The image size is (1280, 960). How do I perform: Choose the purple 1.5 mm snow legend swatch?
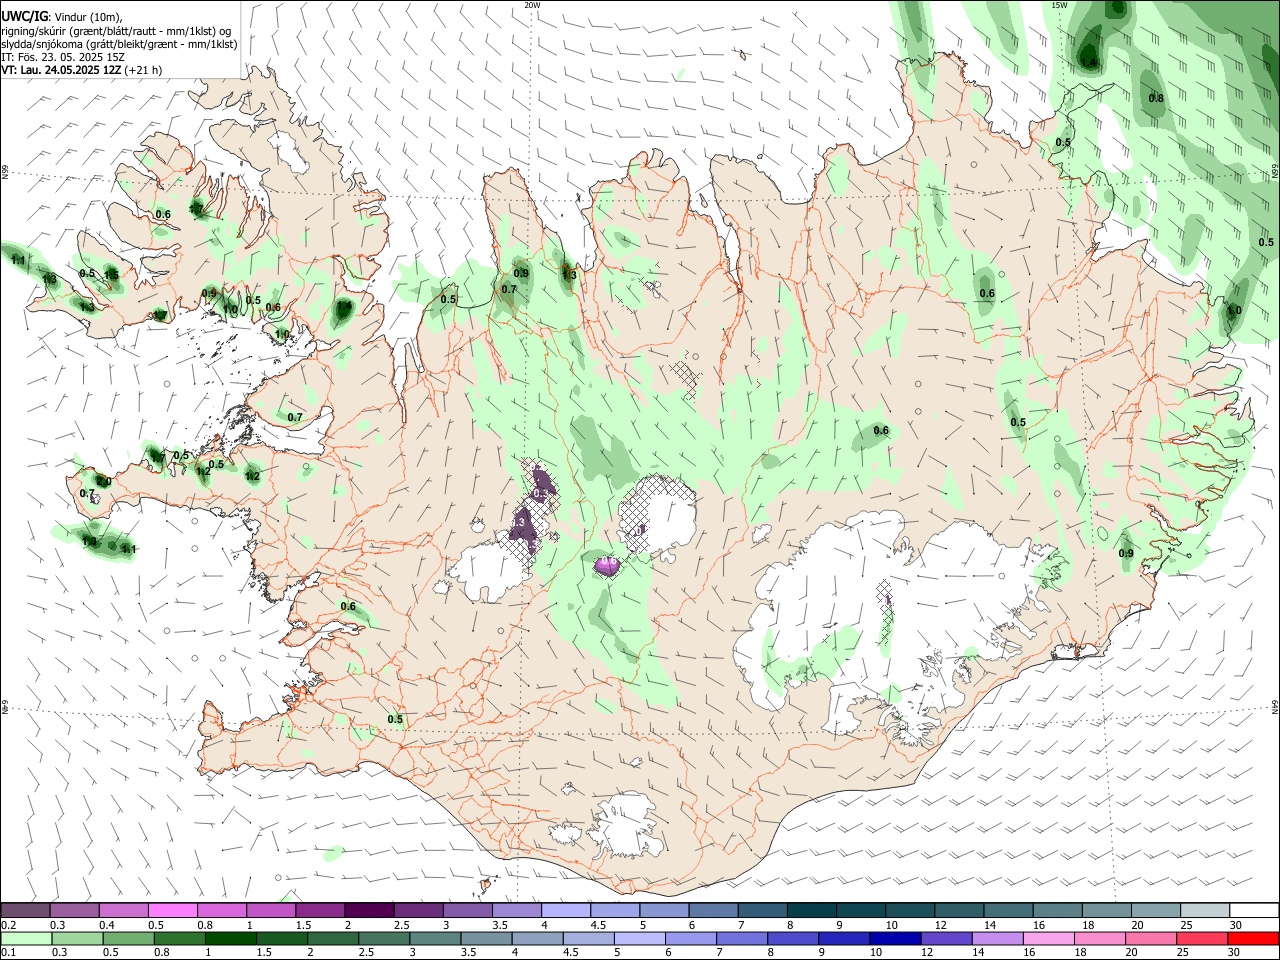(x=320, y=910)
